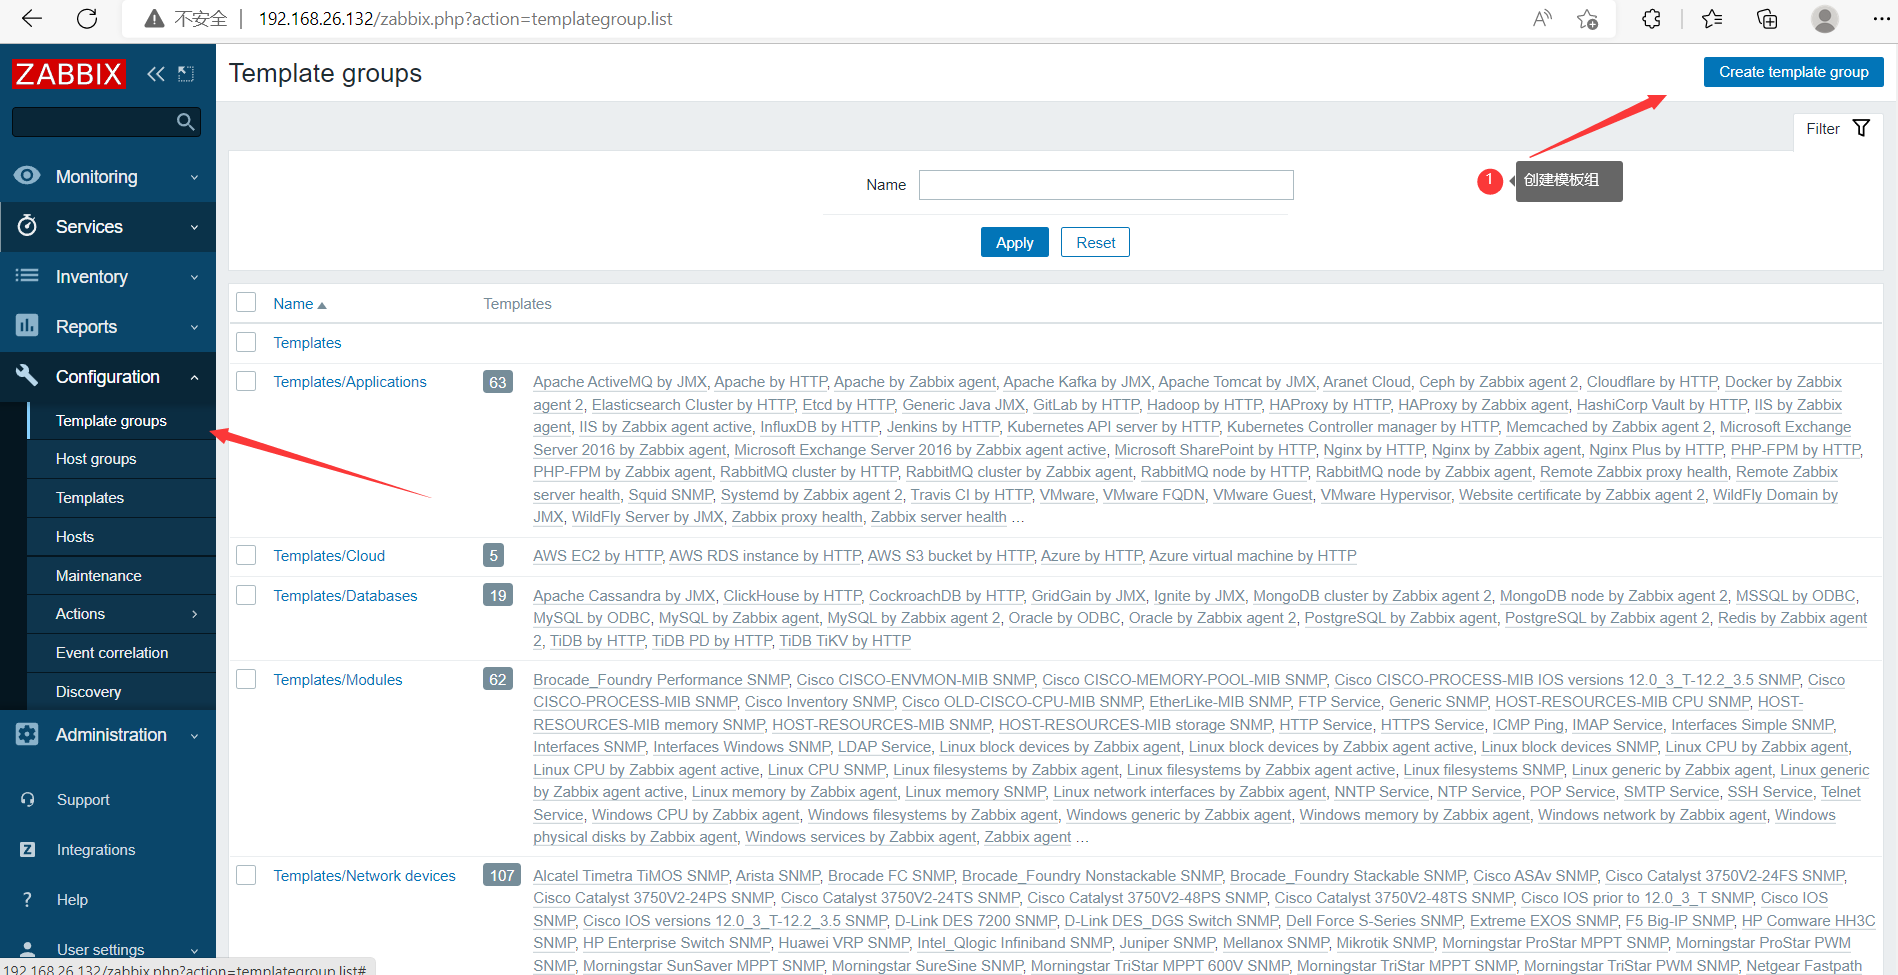Click the Help question mark icon

(x=28, y=900)
